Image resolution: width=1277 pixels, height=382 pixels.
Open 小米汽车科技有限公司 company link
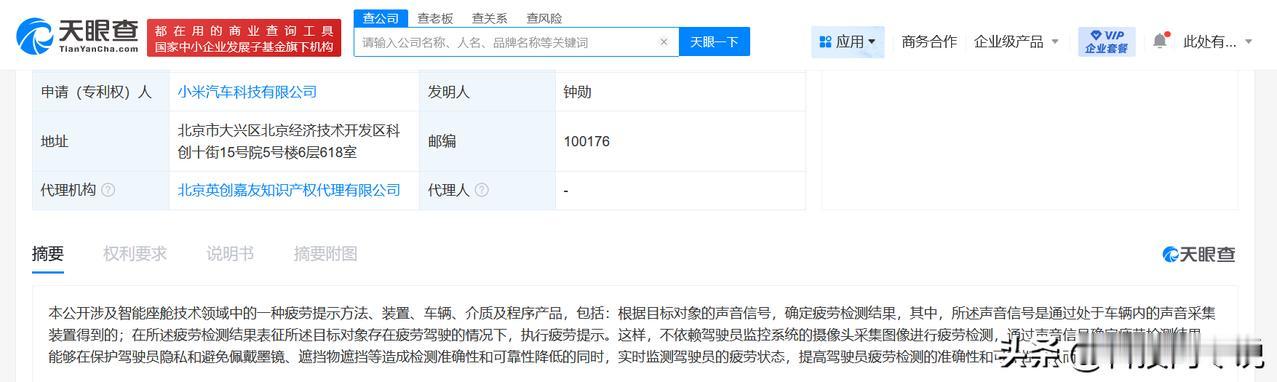247,92
